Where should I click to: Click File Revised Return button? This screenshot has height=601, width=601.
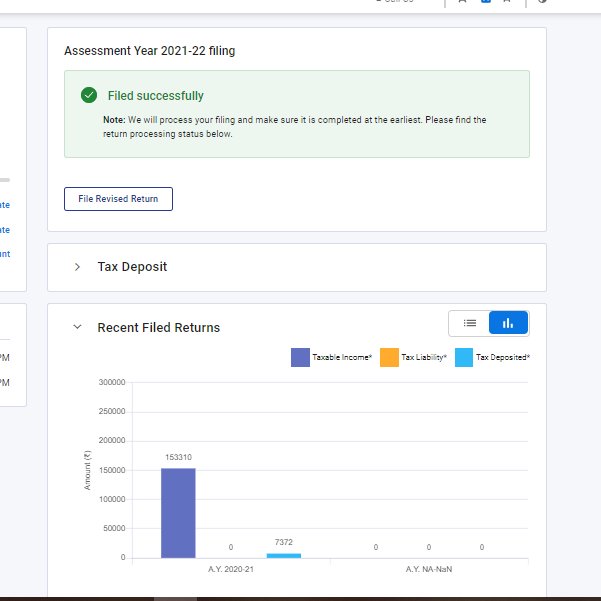click(118, 199)
